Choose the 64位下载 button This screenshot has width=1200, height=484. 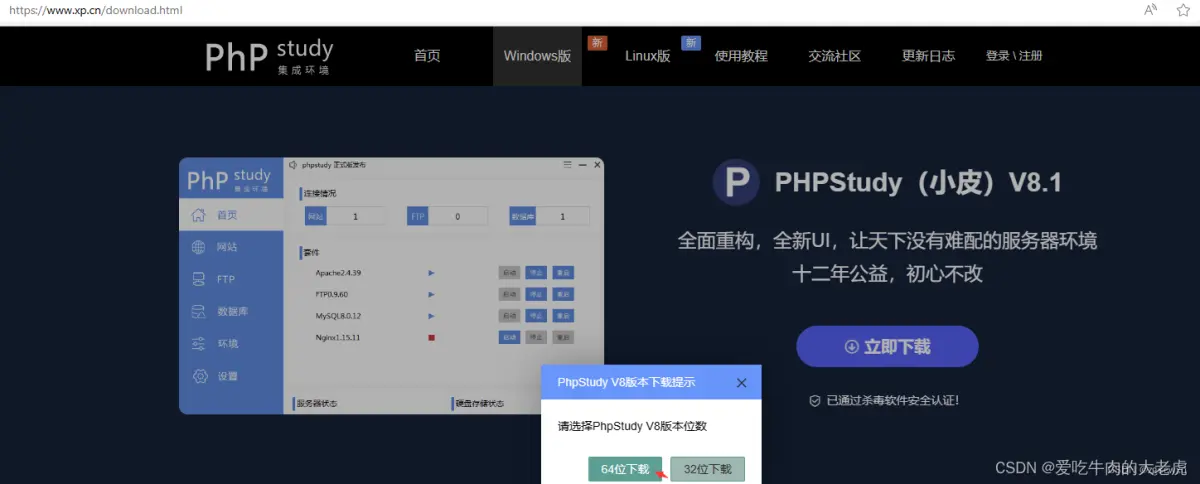coord(625,469)
